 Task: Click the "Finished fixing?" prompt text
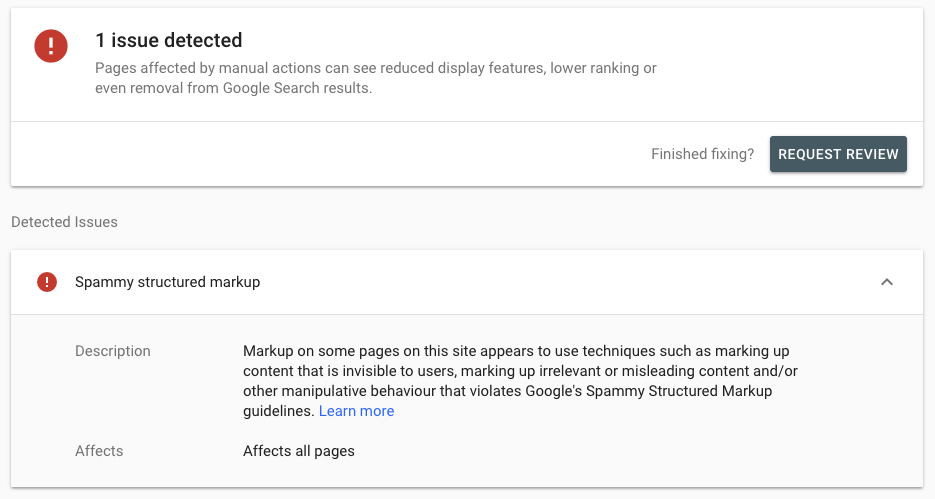(x=702, y=154)
